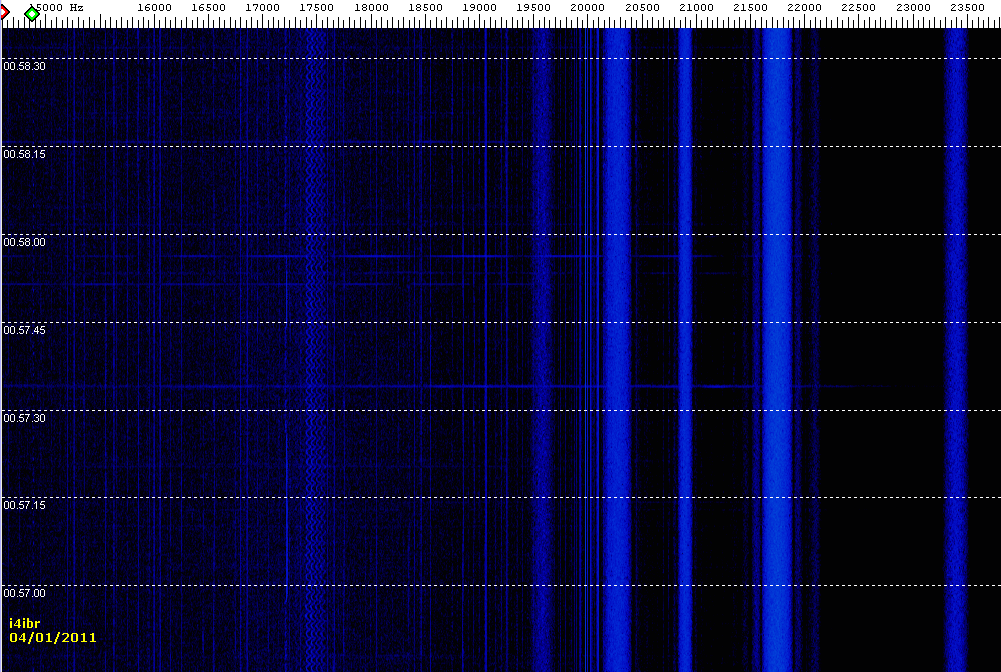
Task: Click the 00.57.45 time label
Action: pyautogui.click(x=24, y=331)
